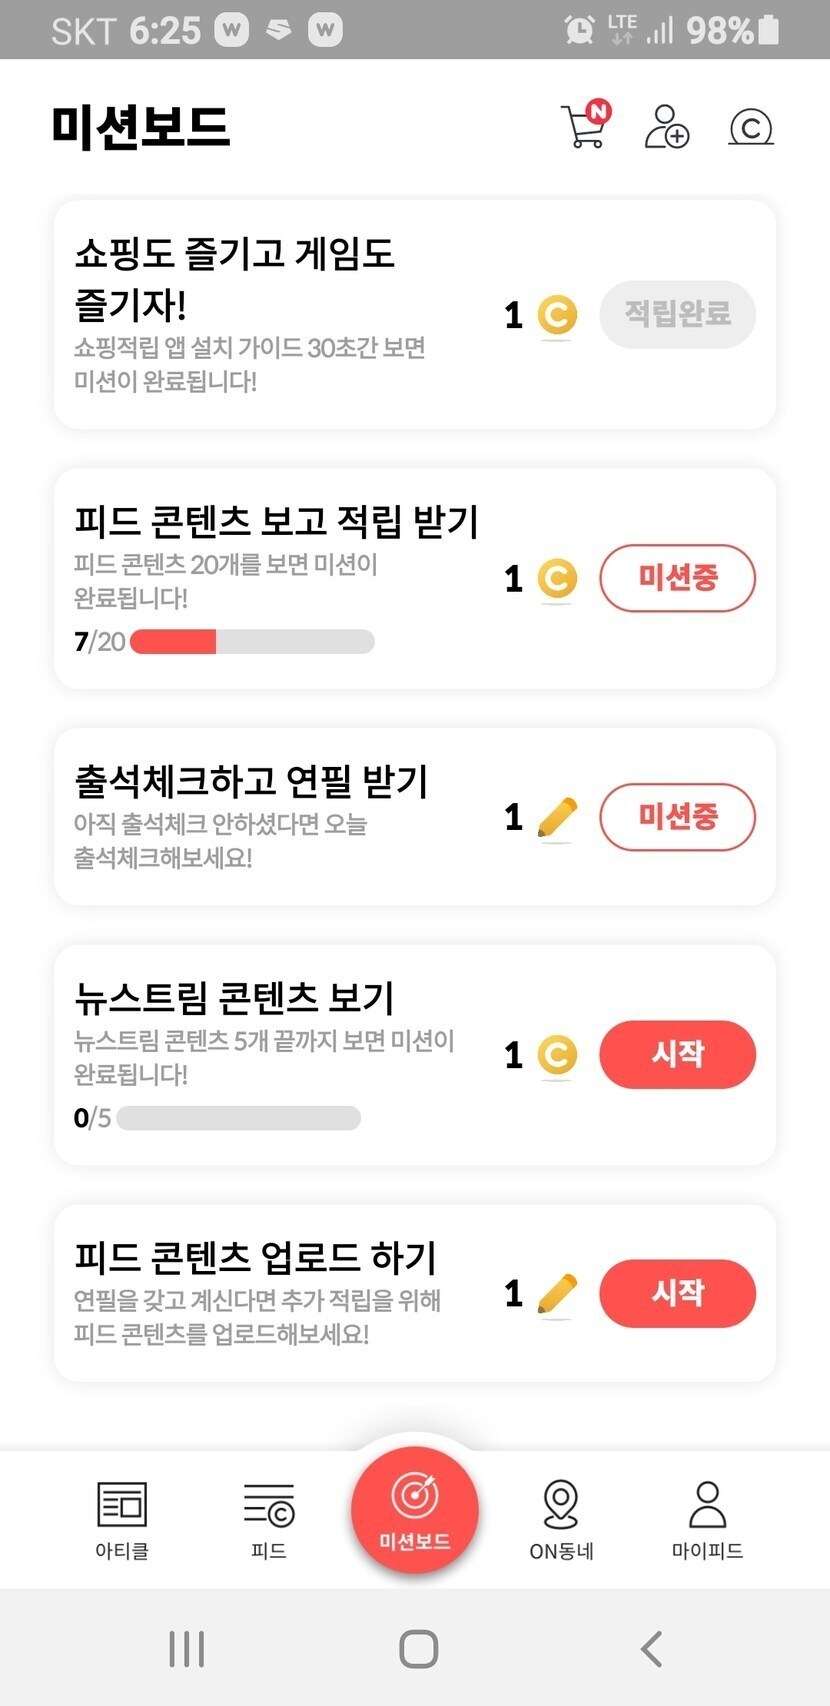Screen dimensions: 830x1706
Task: Open the ON동네 location tab
Action: [x=561, y=1520]
